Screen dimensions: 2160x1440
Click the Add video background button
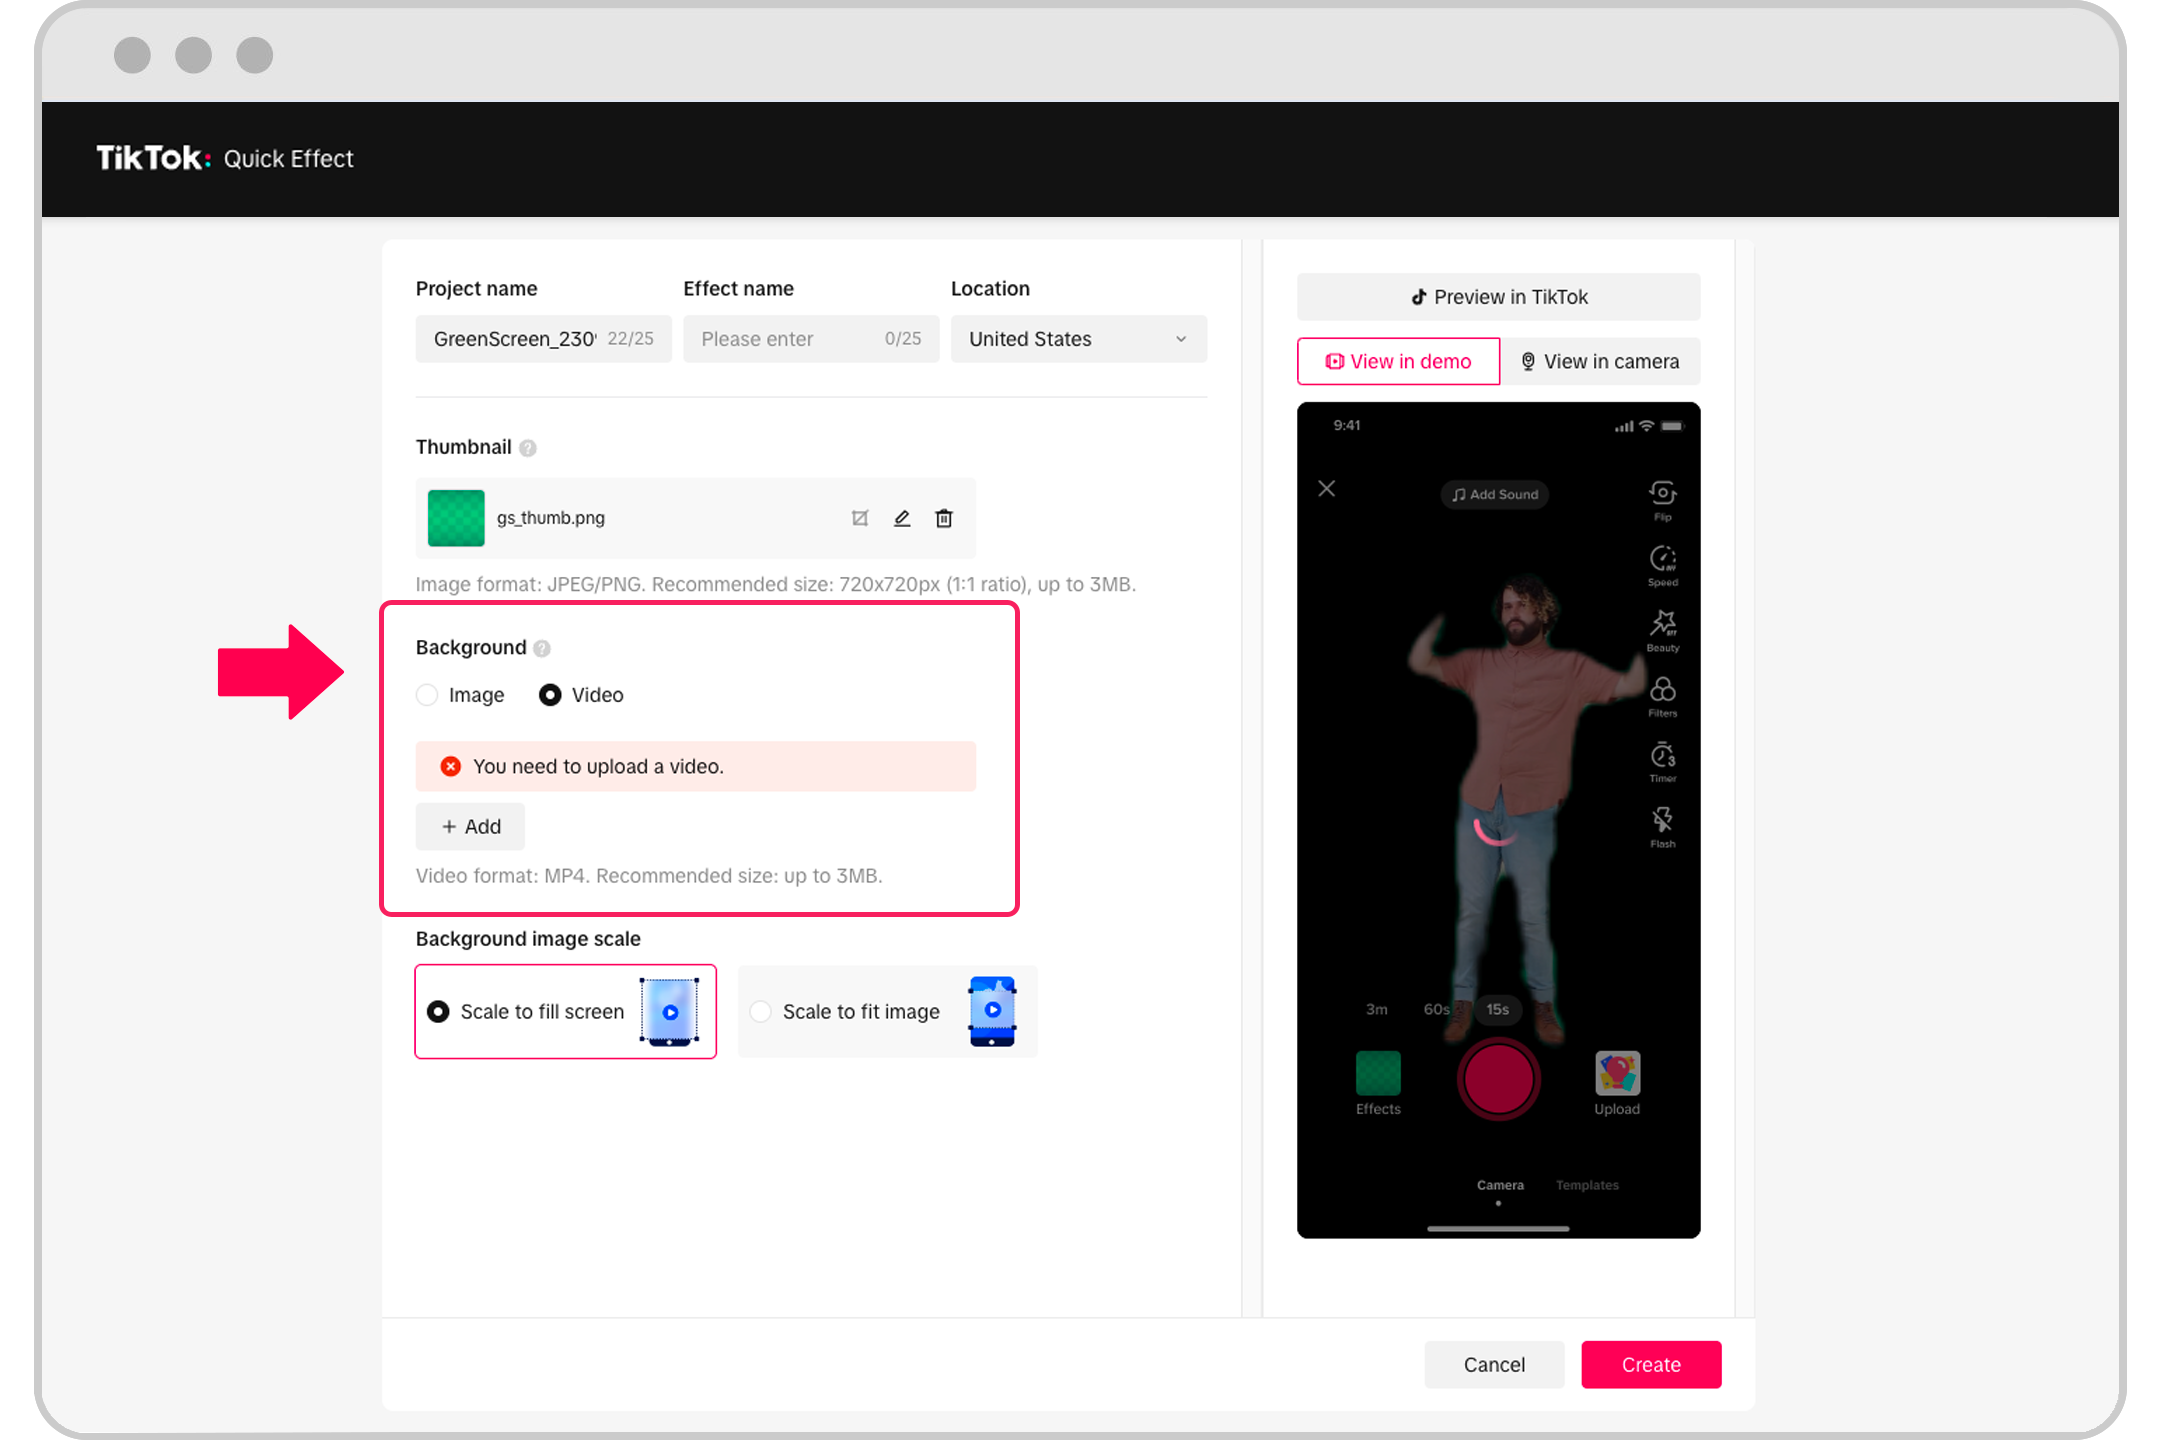[x=471, y=826]
